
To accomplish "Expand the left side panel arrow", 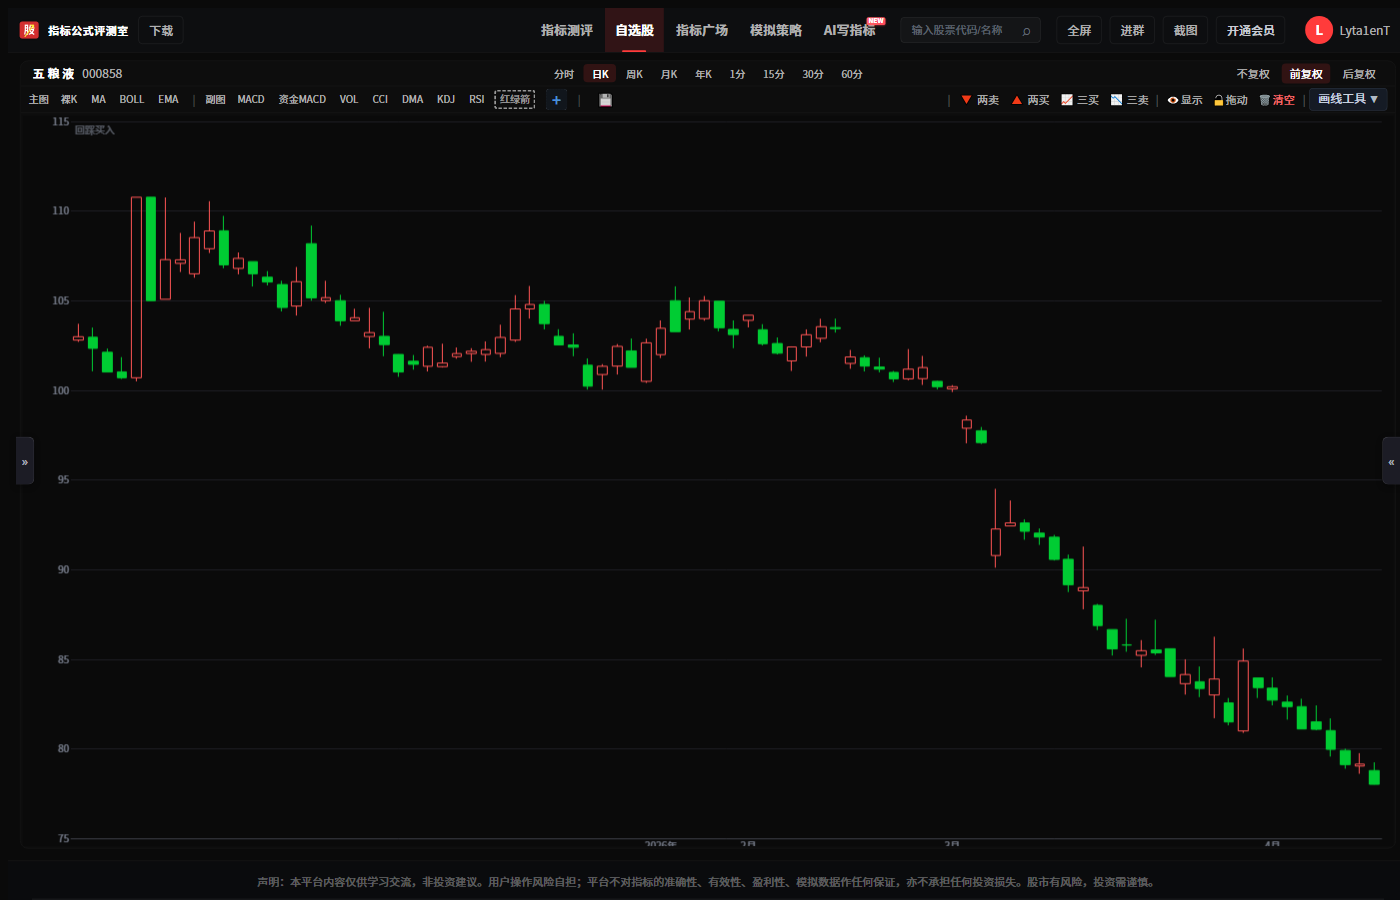I will point(25,461).
